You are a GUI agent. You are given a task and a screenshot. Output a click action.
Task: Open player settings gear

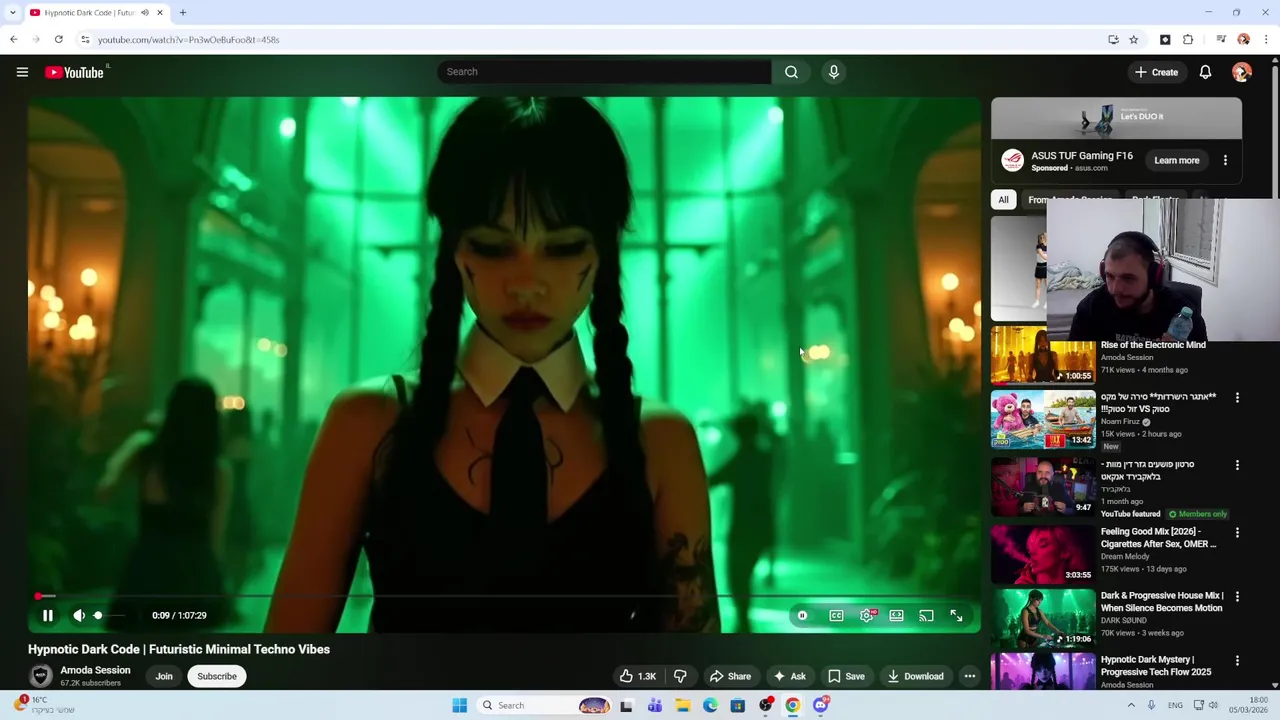point(867,616)
